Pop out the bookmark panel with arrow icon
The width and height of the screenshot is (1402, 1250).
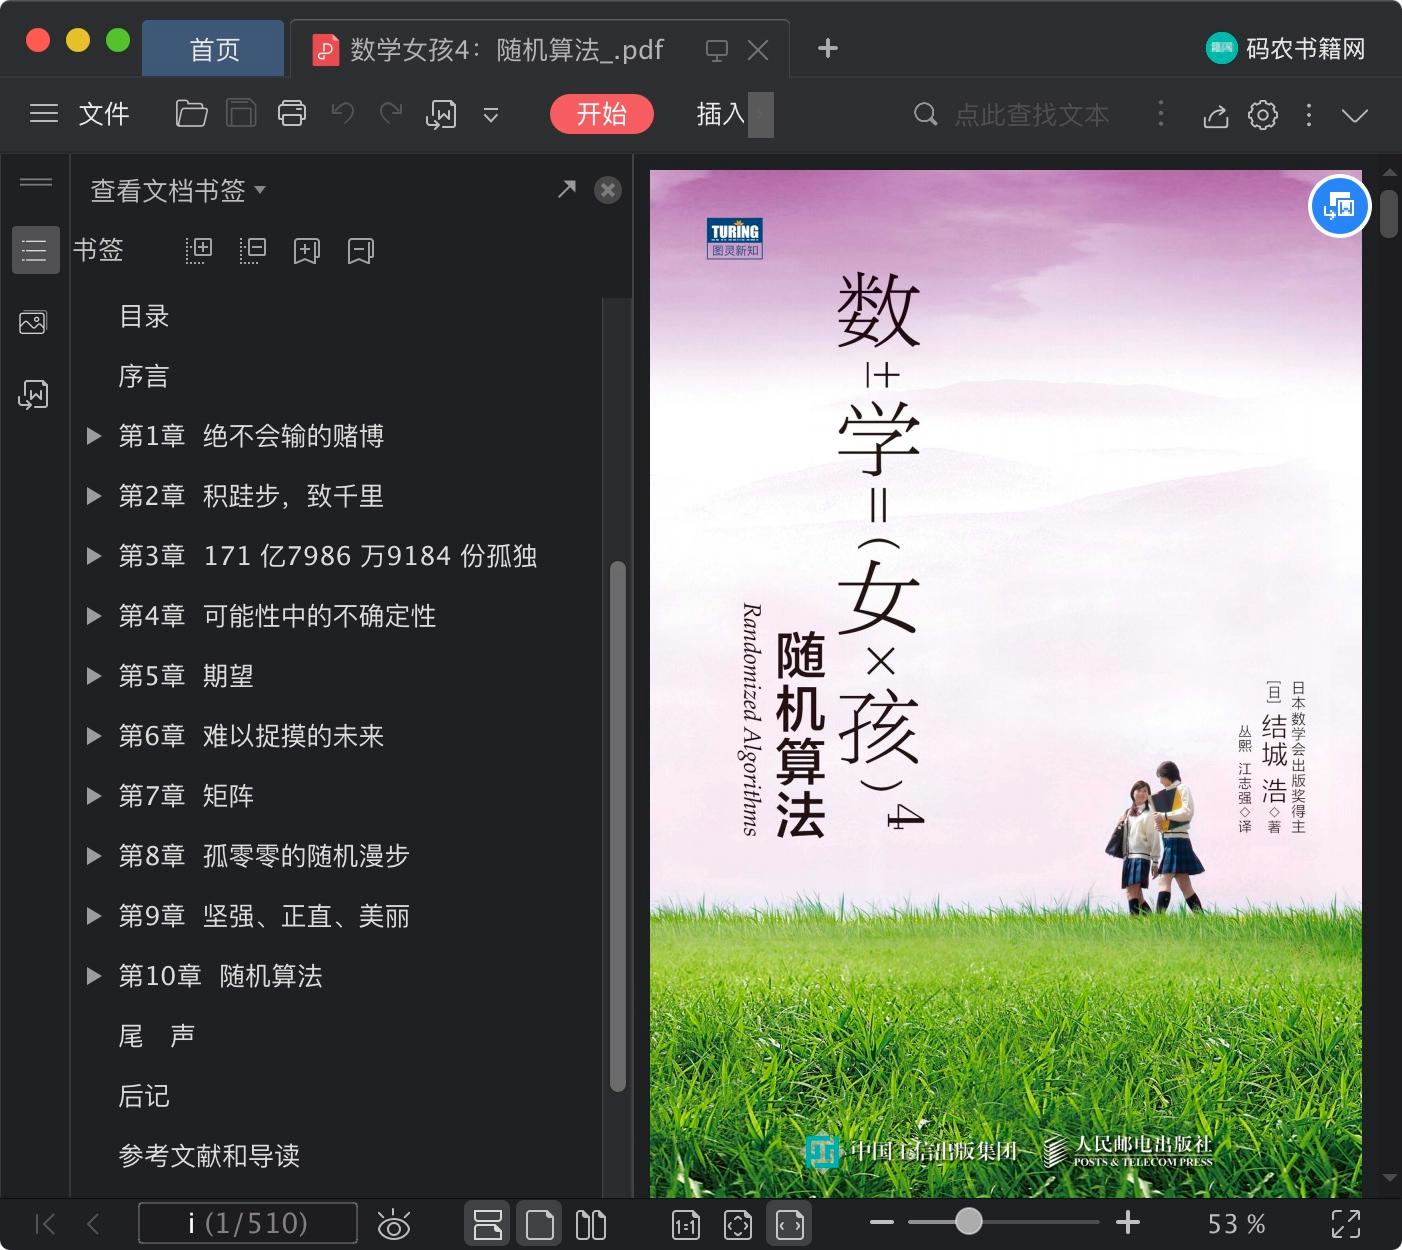pyautogui.click(x=567, y=189)
